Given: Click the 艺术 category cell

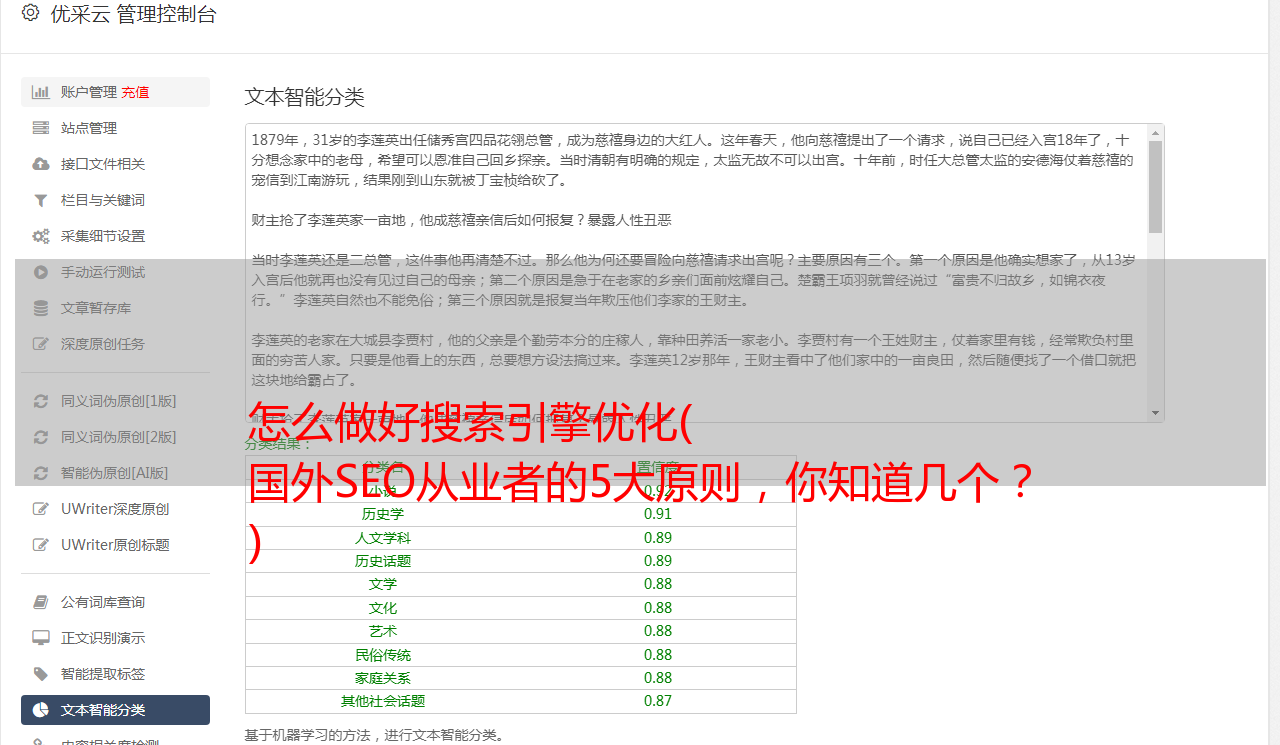Looking at the screenshot, I should point(383,631).
